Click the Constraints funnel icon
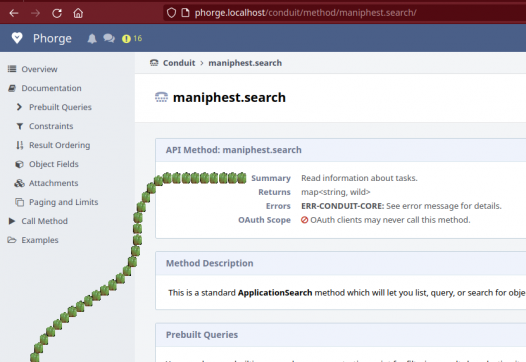This screenshot has width=526, height=362. pos(20,126)
